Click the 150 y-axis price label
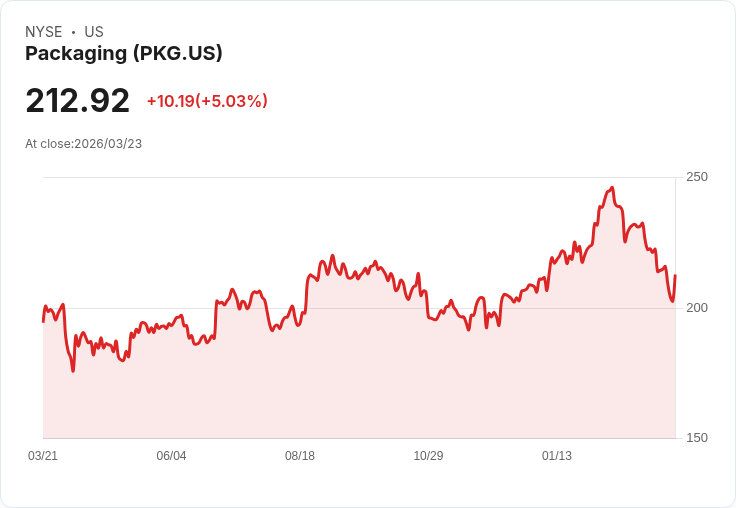The image size is (736, 508). 696,438
